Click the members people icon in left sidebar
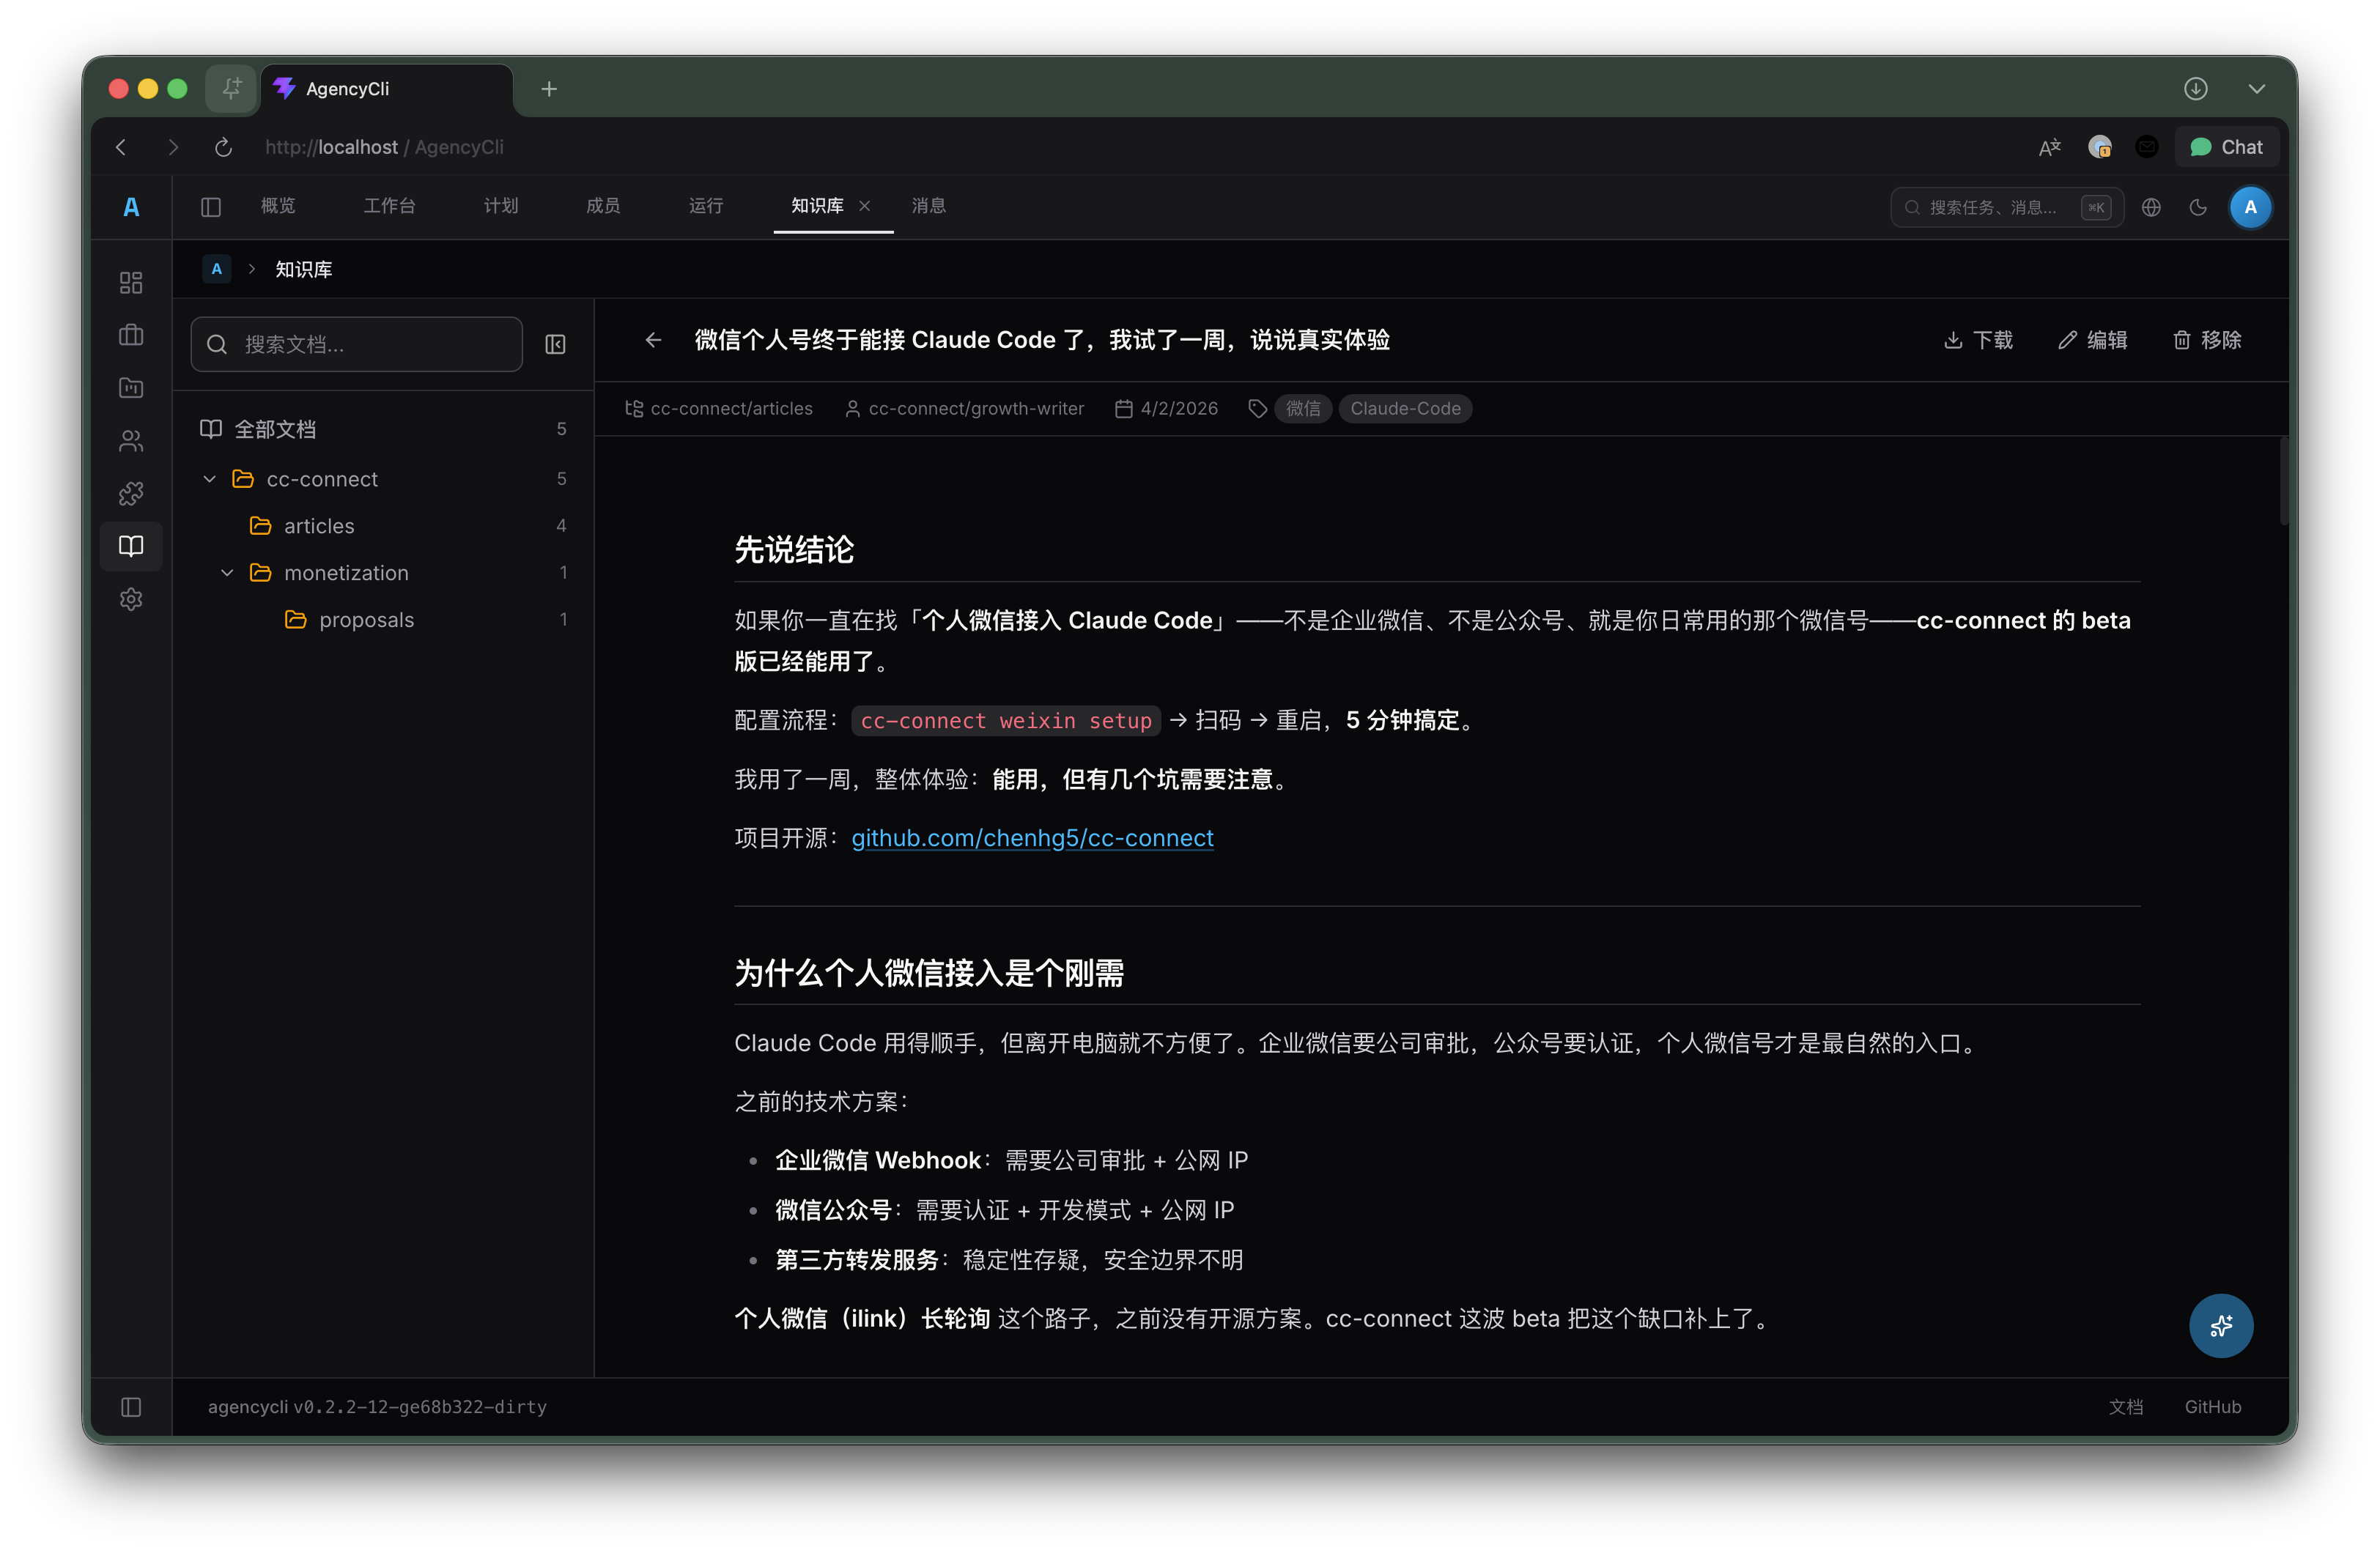 131,441
